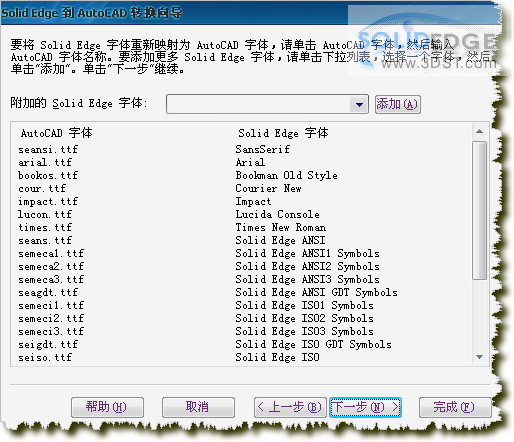Select the AutoCAD font lucon.ttf

[45, 214]
